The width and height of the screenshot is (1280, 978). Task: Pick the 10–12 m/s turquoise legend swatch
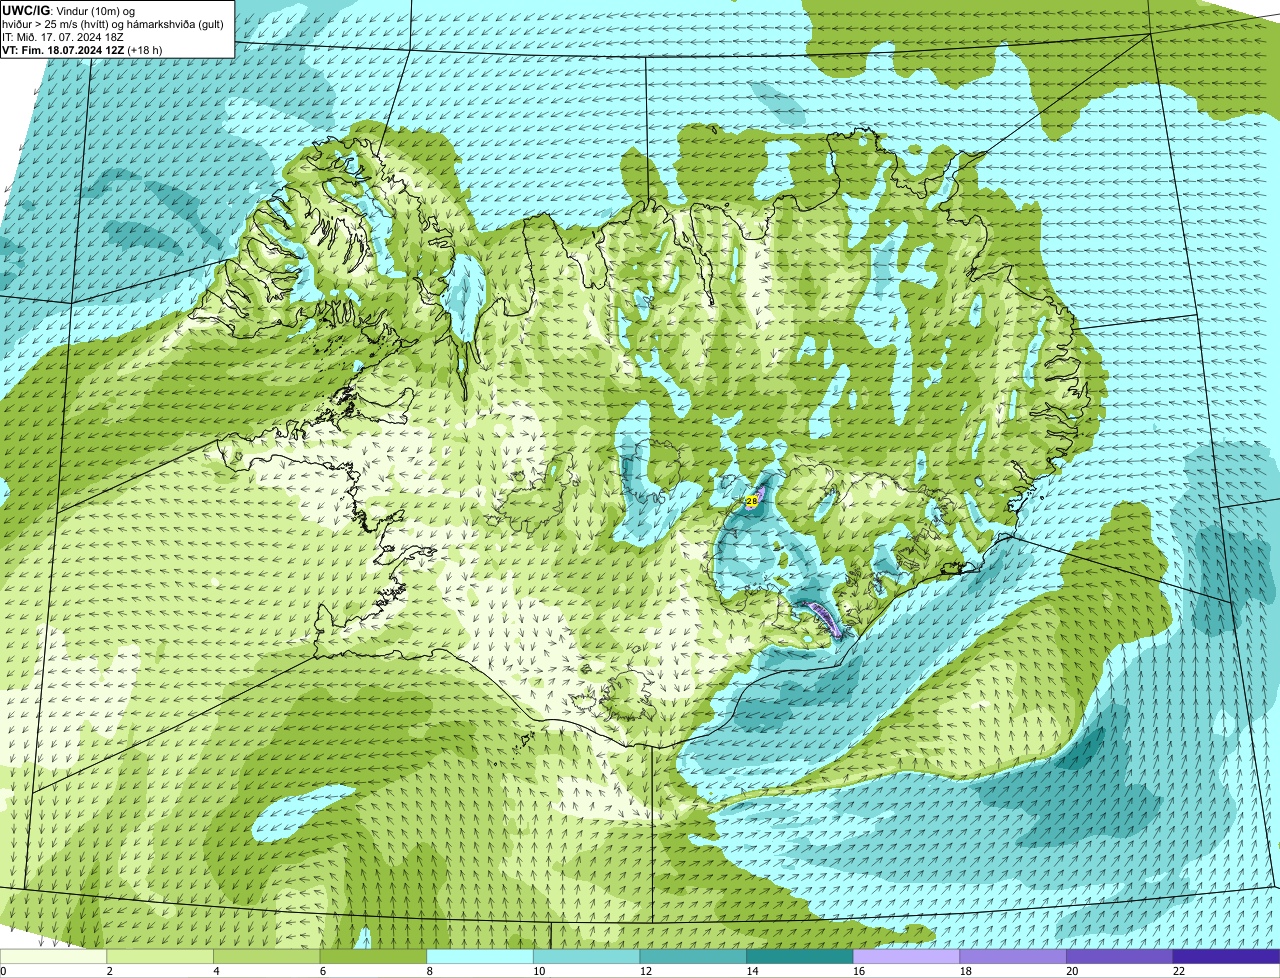tap(586, 956)
